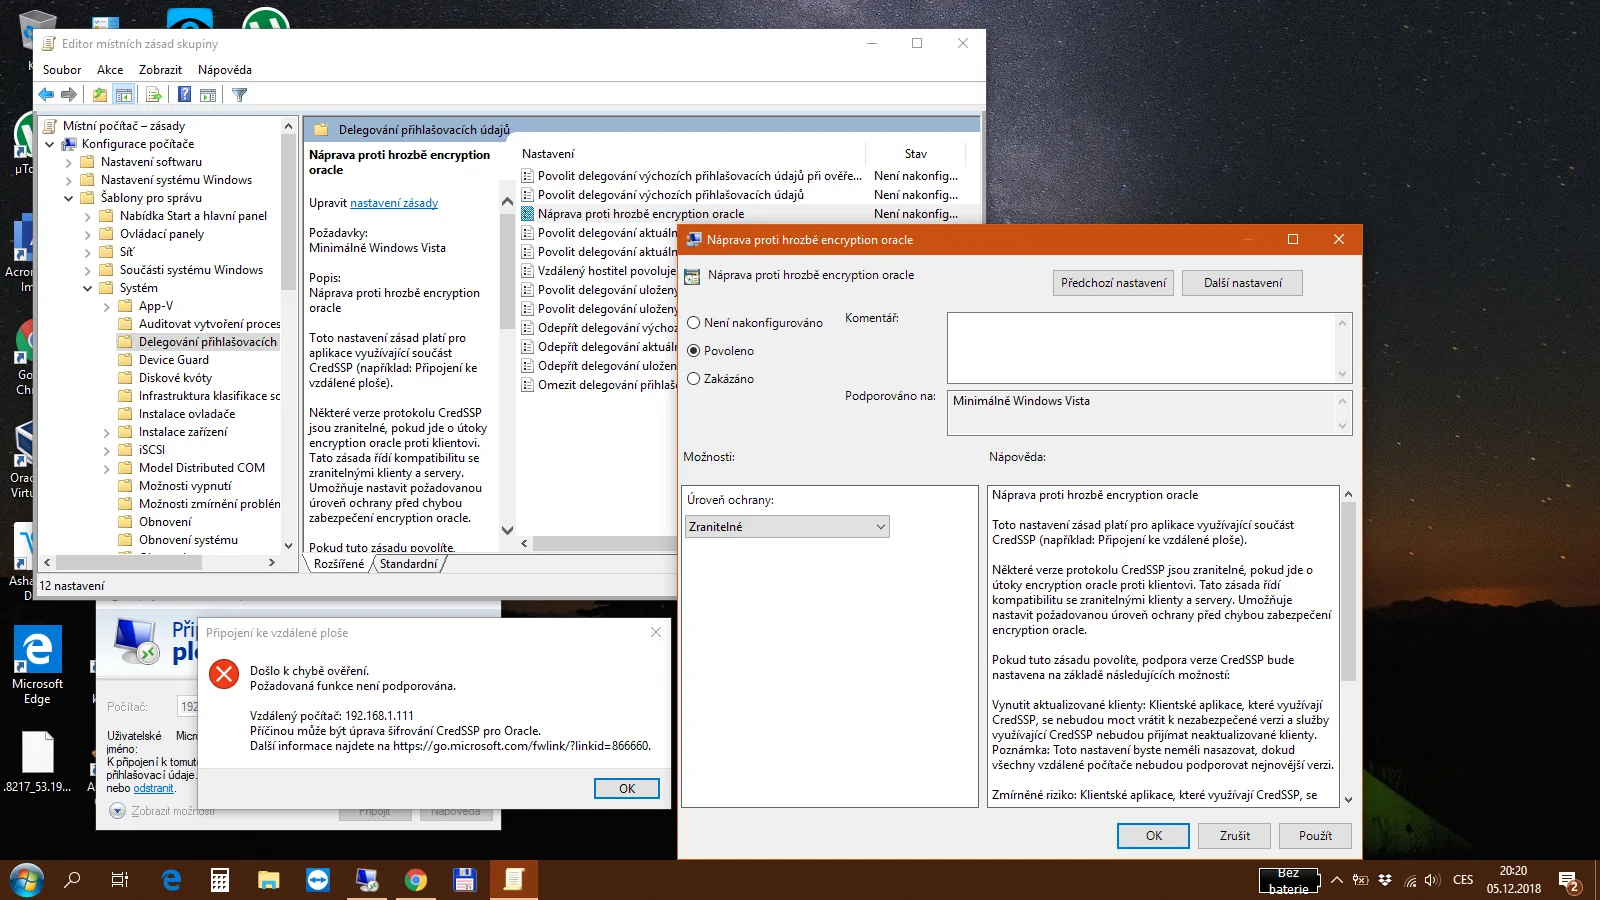This screenshot has height=900, width=1600.
Task: Open Task View from the taskbar
Action: click(120, 880)
